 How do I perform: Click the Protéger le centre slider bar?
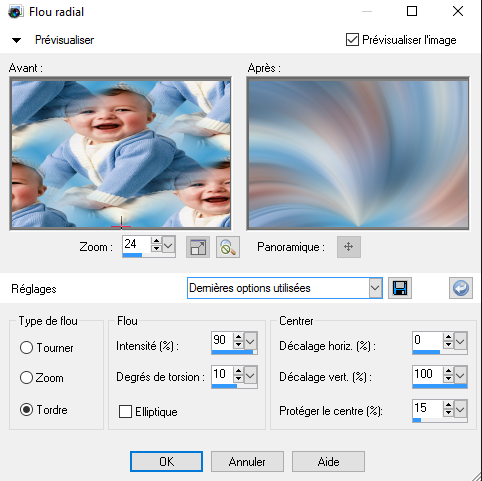(440, 420)
